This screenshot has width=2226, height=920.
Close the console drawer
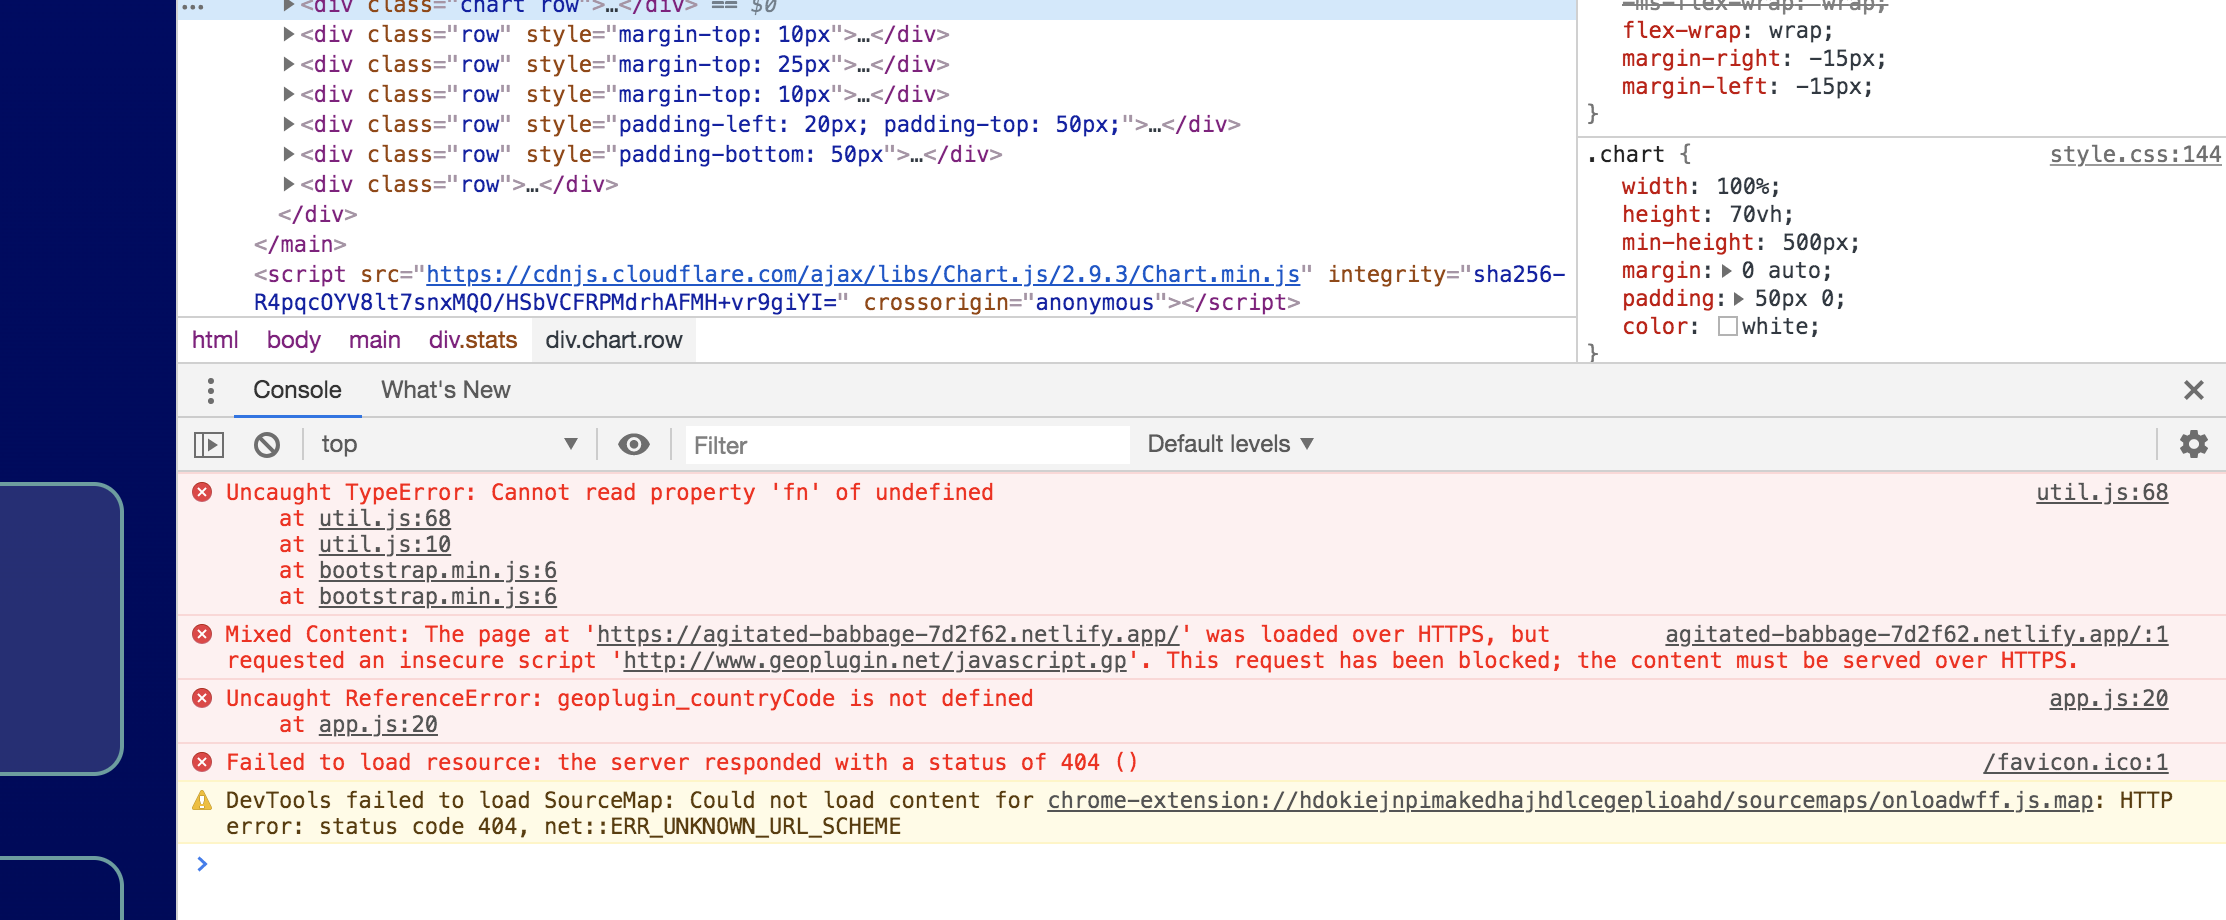(2194, 390)
